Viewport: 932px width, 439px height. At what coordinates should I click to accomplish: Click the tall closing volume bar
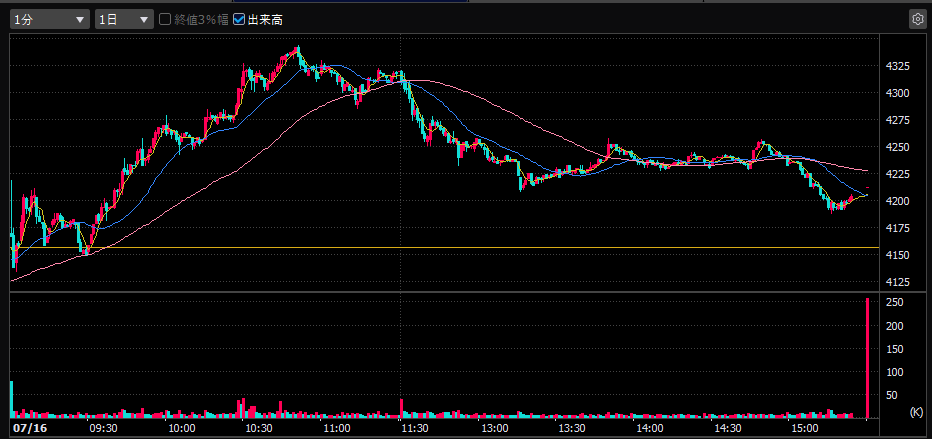pos(868,358)
